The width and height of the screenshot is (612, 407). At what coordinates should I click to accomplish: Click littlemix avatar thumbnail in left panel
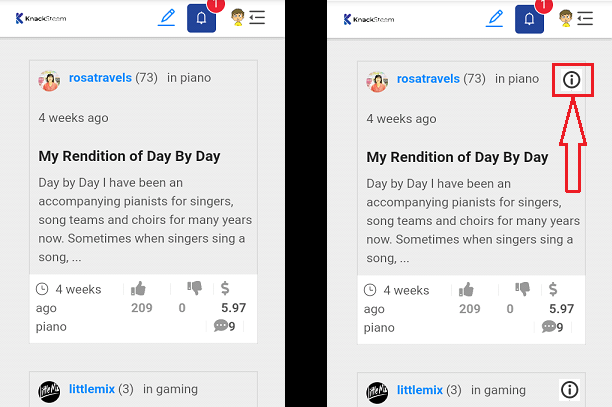(x=49, y=392)
